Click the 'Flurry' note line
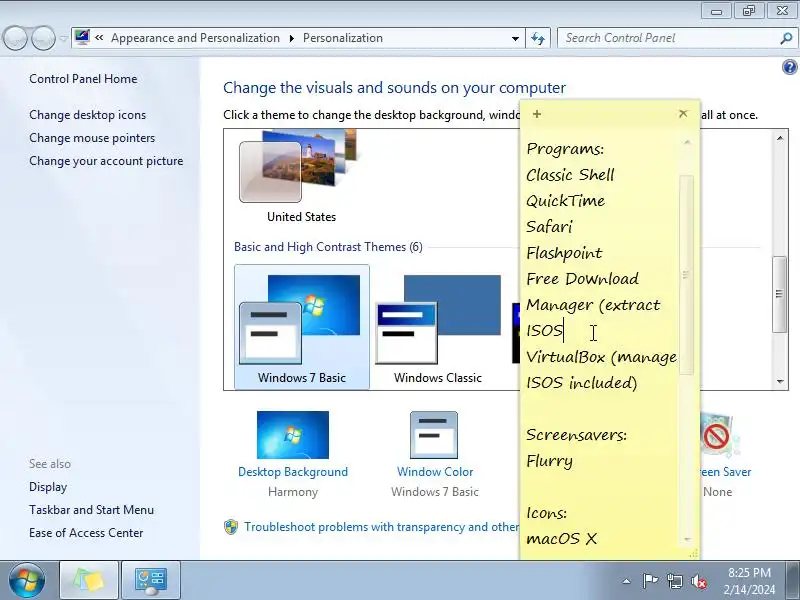This screenshot has height=600, width=800. 549,461
